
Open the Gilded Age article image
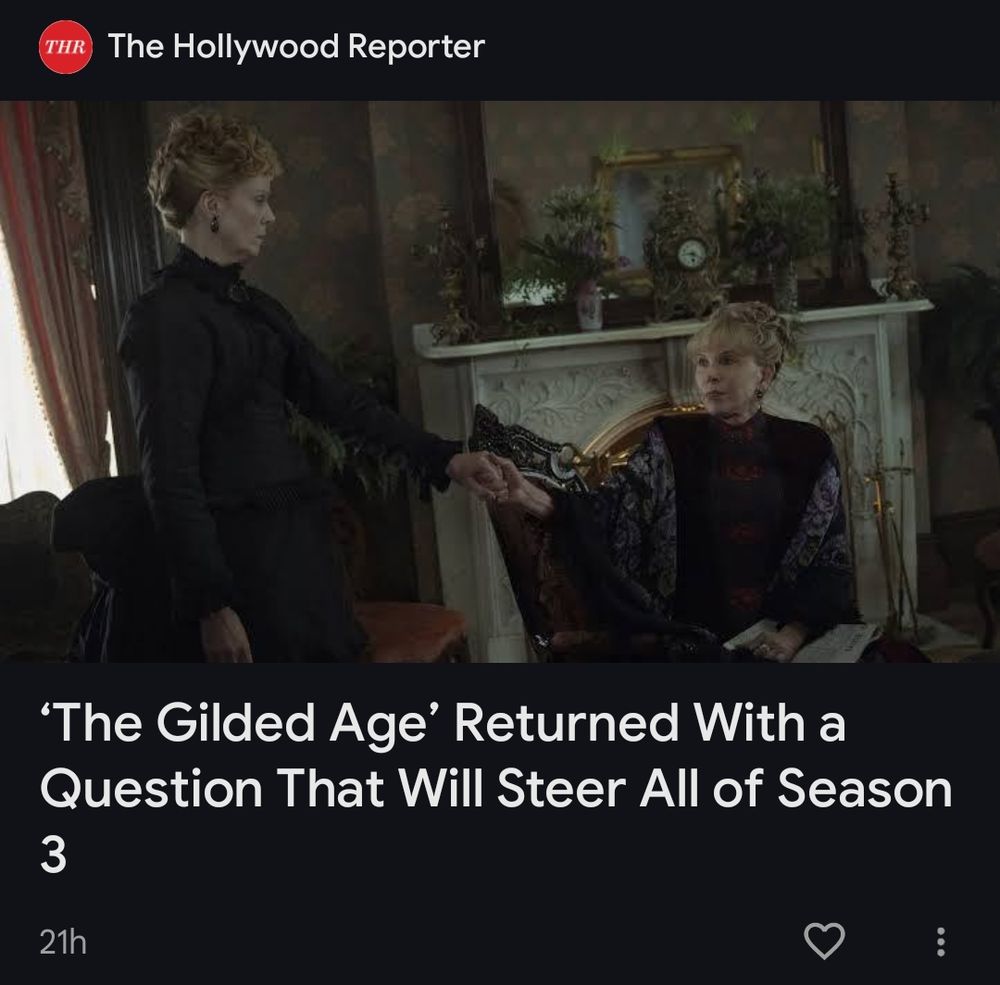(500, 381)
